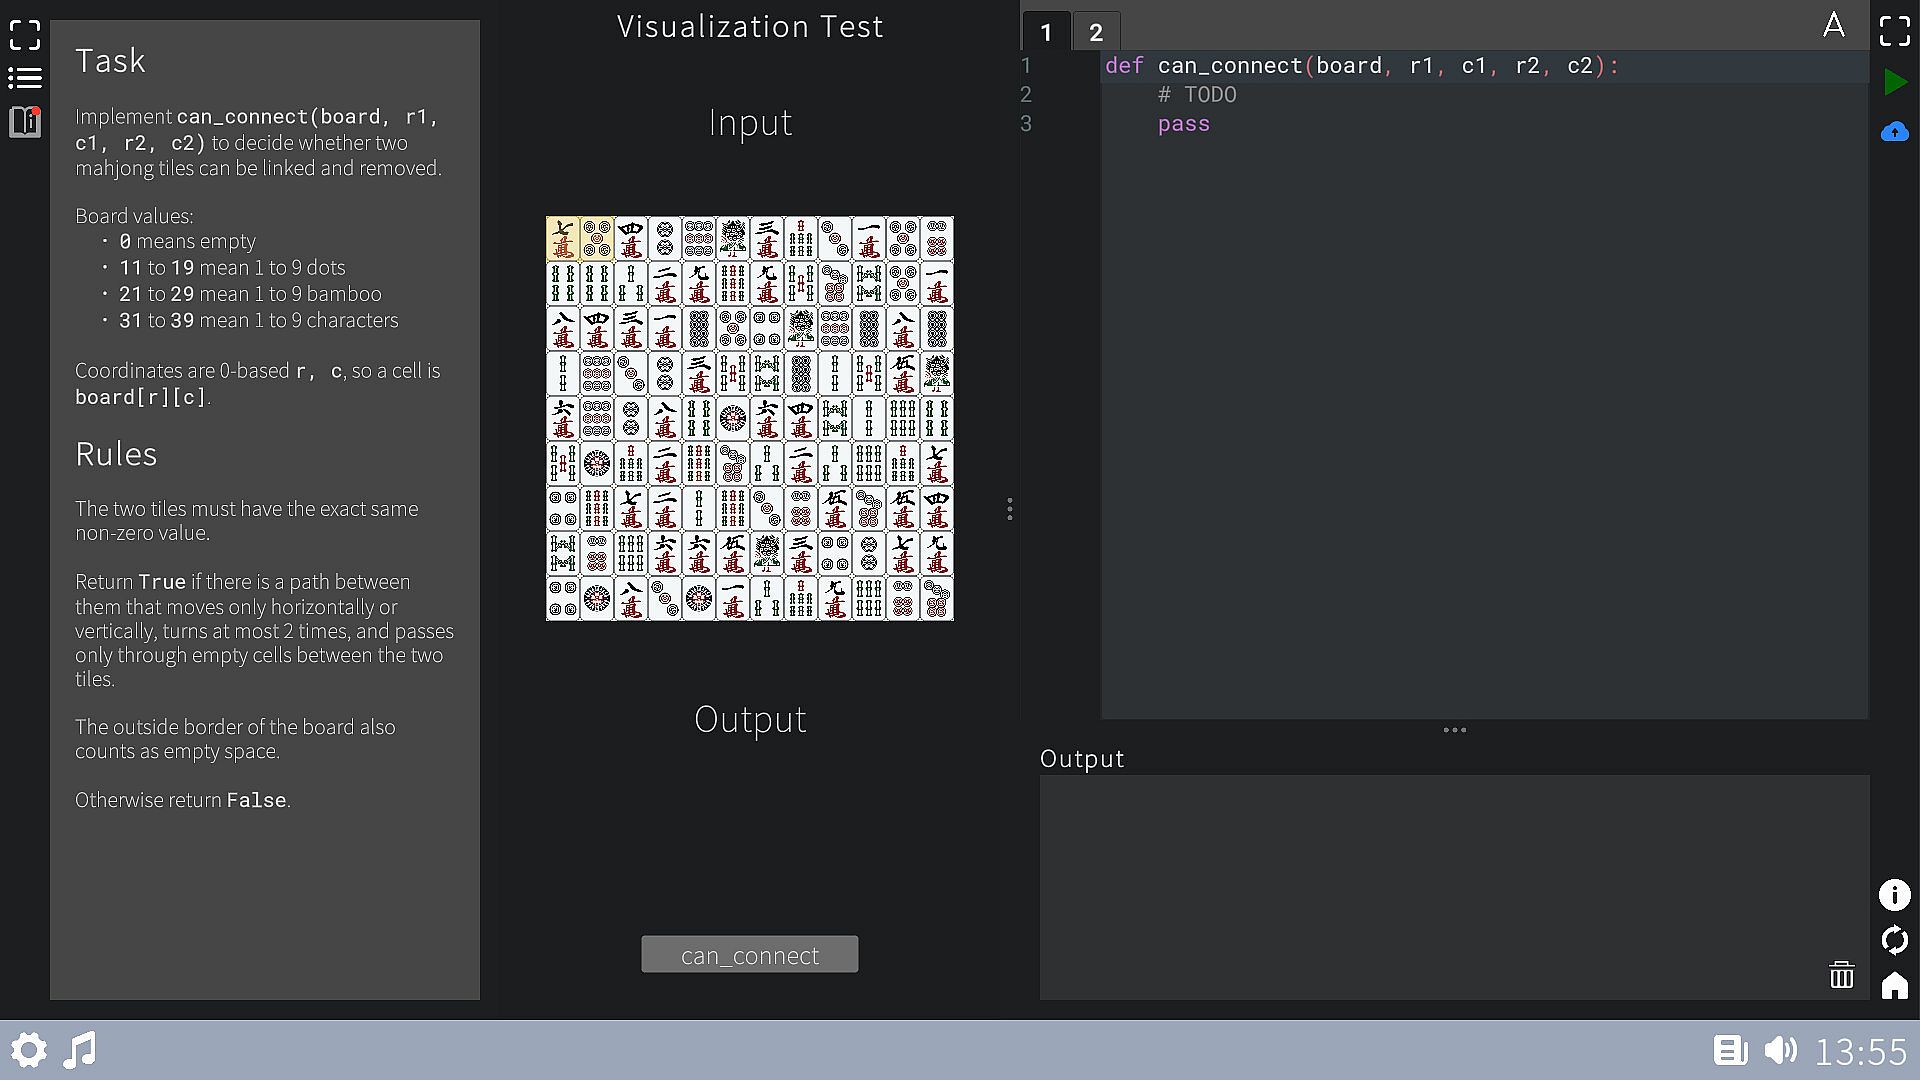
Task: Click the '21 to 29 mean 1 to 9 bamboo' bullet
Action: point(250,293)
